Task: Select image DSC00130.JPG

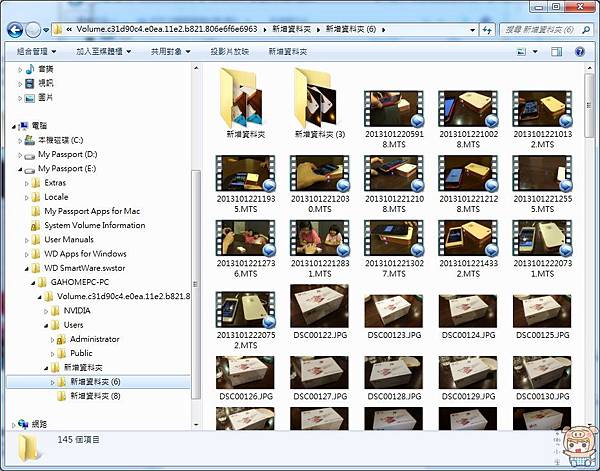Action: click(542, 378)
